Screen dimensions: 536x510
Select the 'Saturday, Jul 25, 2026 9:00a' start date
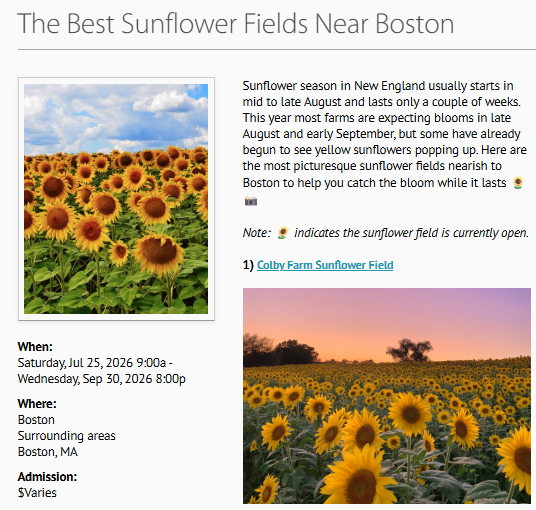(x=92, y=363)
